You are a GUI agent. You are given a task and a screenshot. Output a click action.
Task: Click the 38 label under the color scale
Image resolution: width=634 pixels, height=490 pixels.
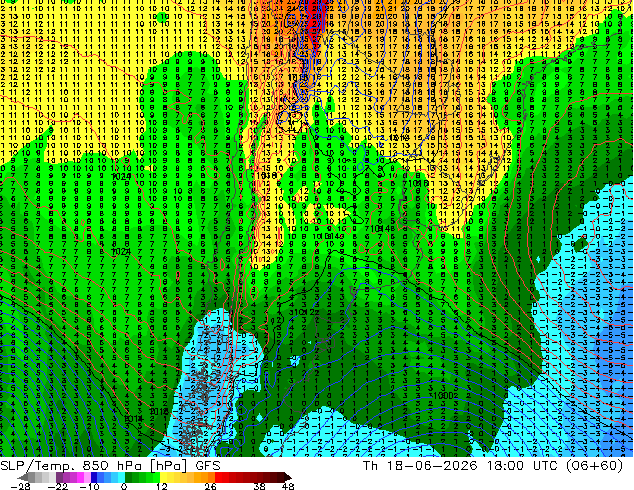(260, 486)
